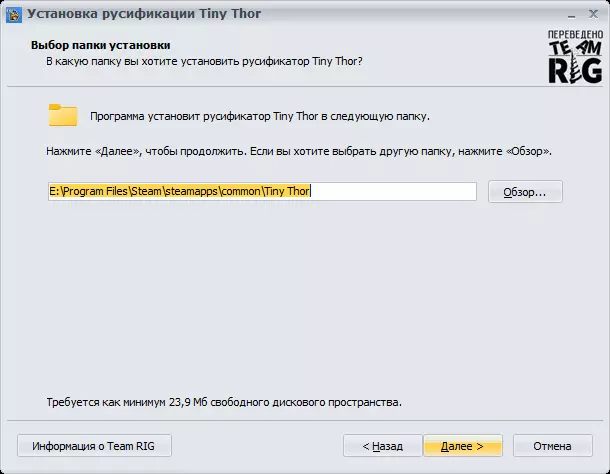
Task: Click the 23,9 Мб disk space requirement text
Action: pos(224,403)
